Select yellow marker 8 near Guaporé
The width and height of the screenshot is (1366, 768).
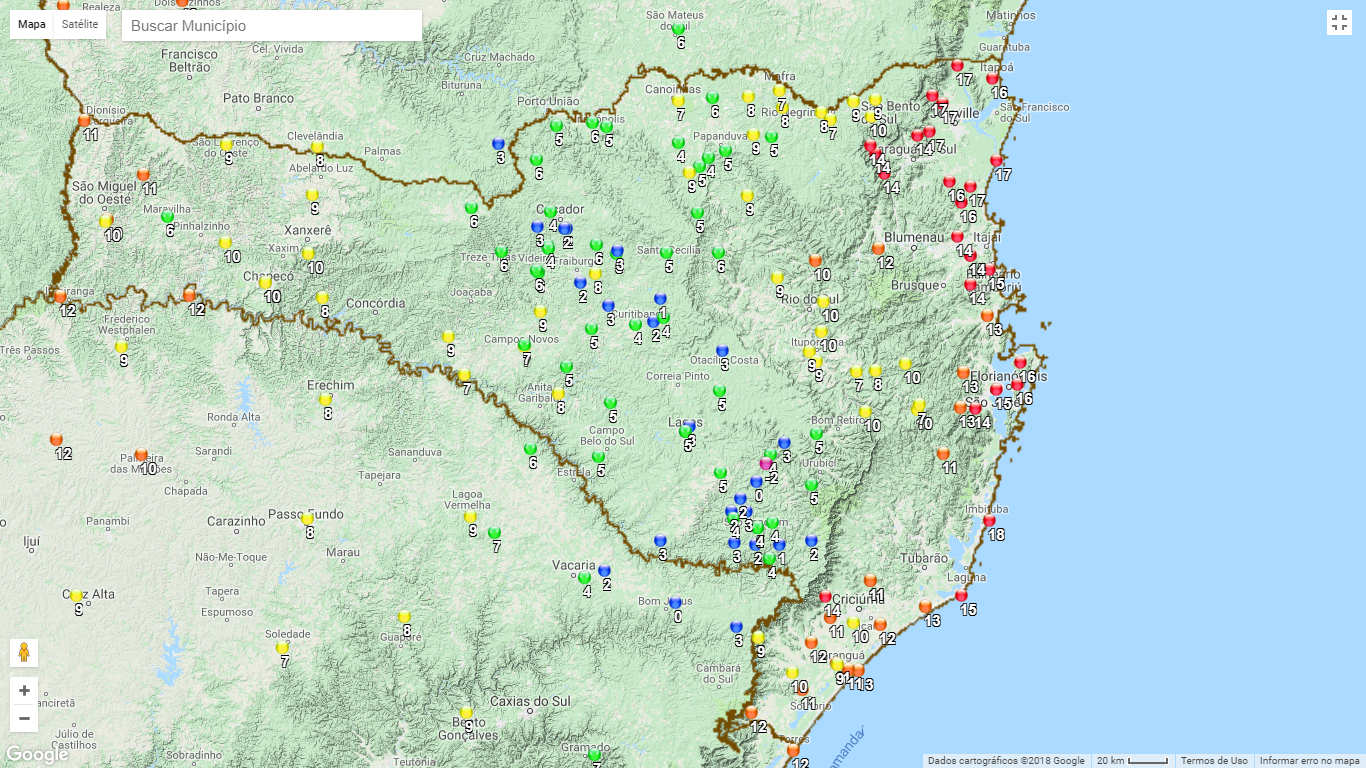point(404,617)
